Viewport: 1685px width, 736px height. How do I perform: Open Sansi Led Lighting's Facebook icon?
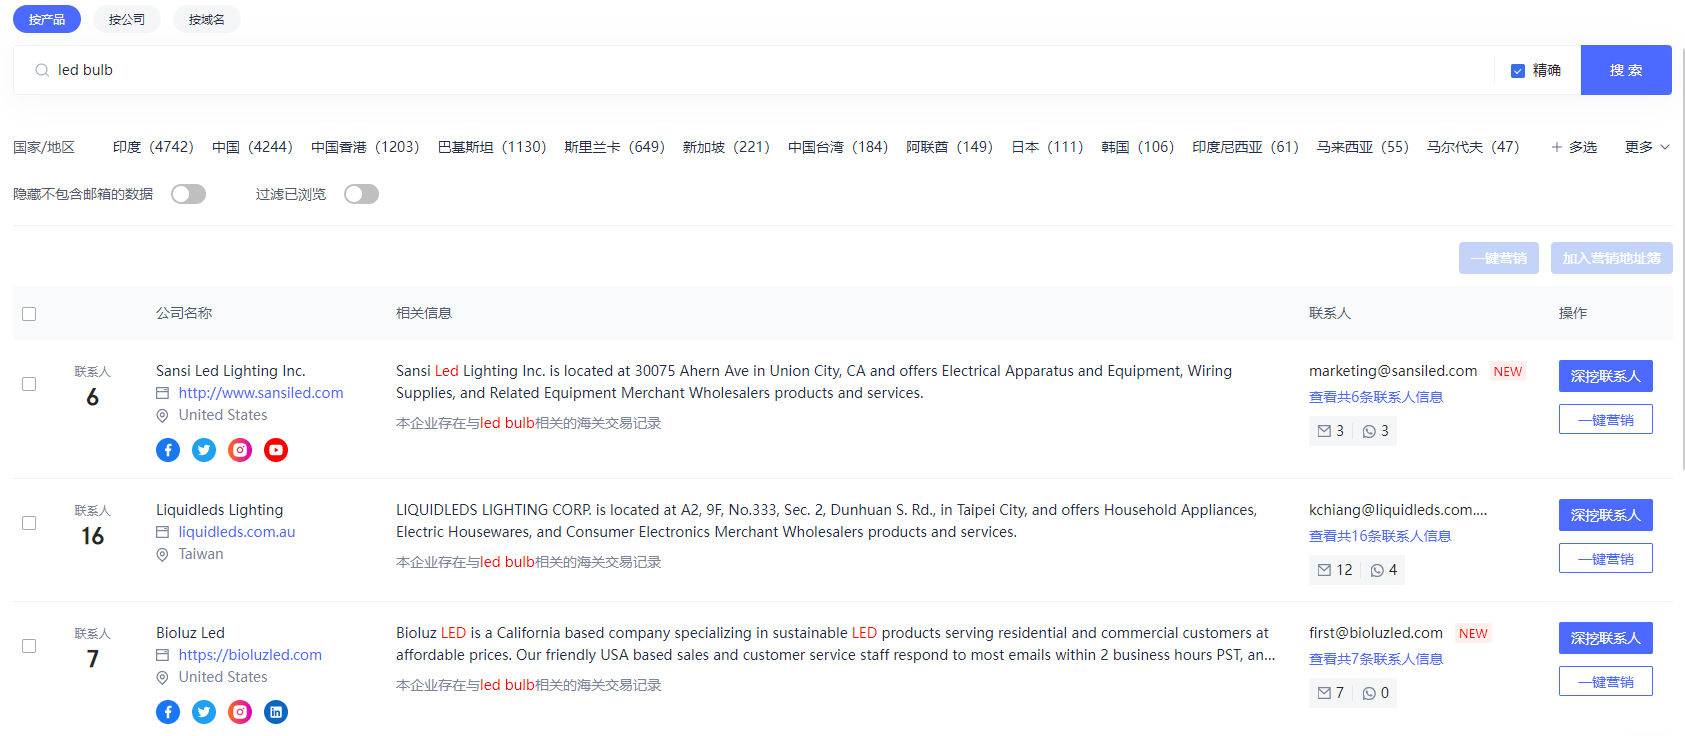[168, 450]
